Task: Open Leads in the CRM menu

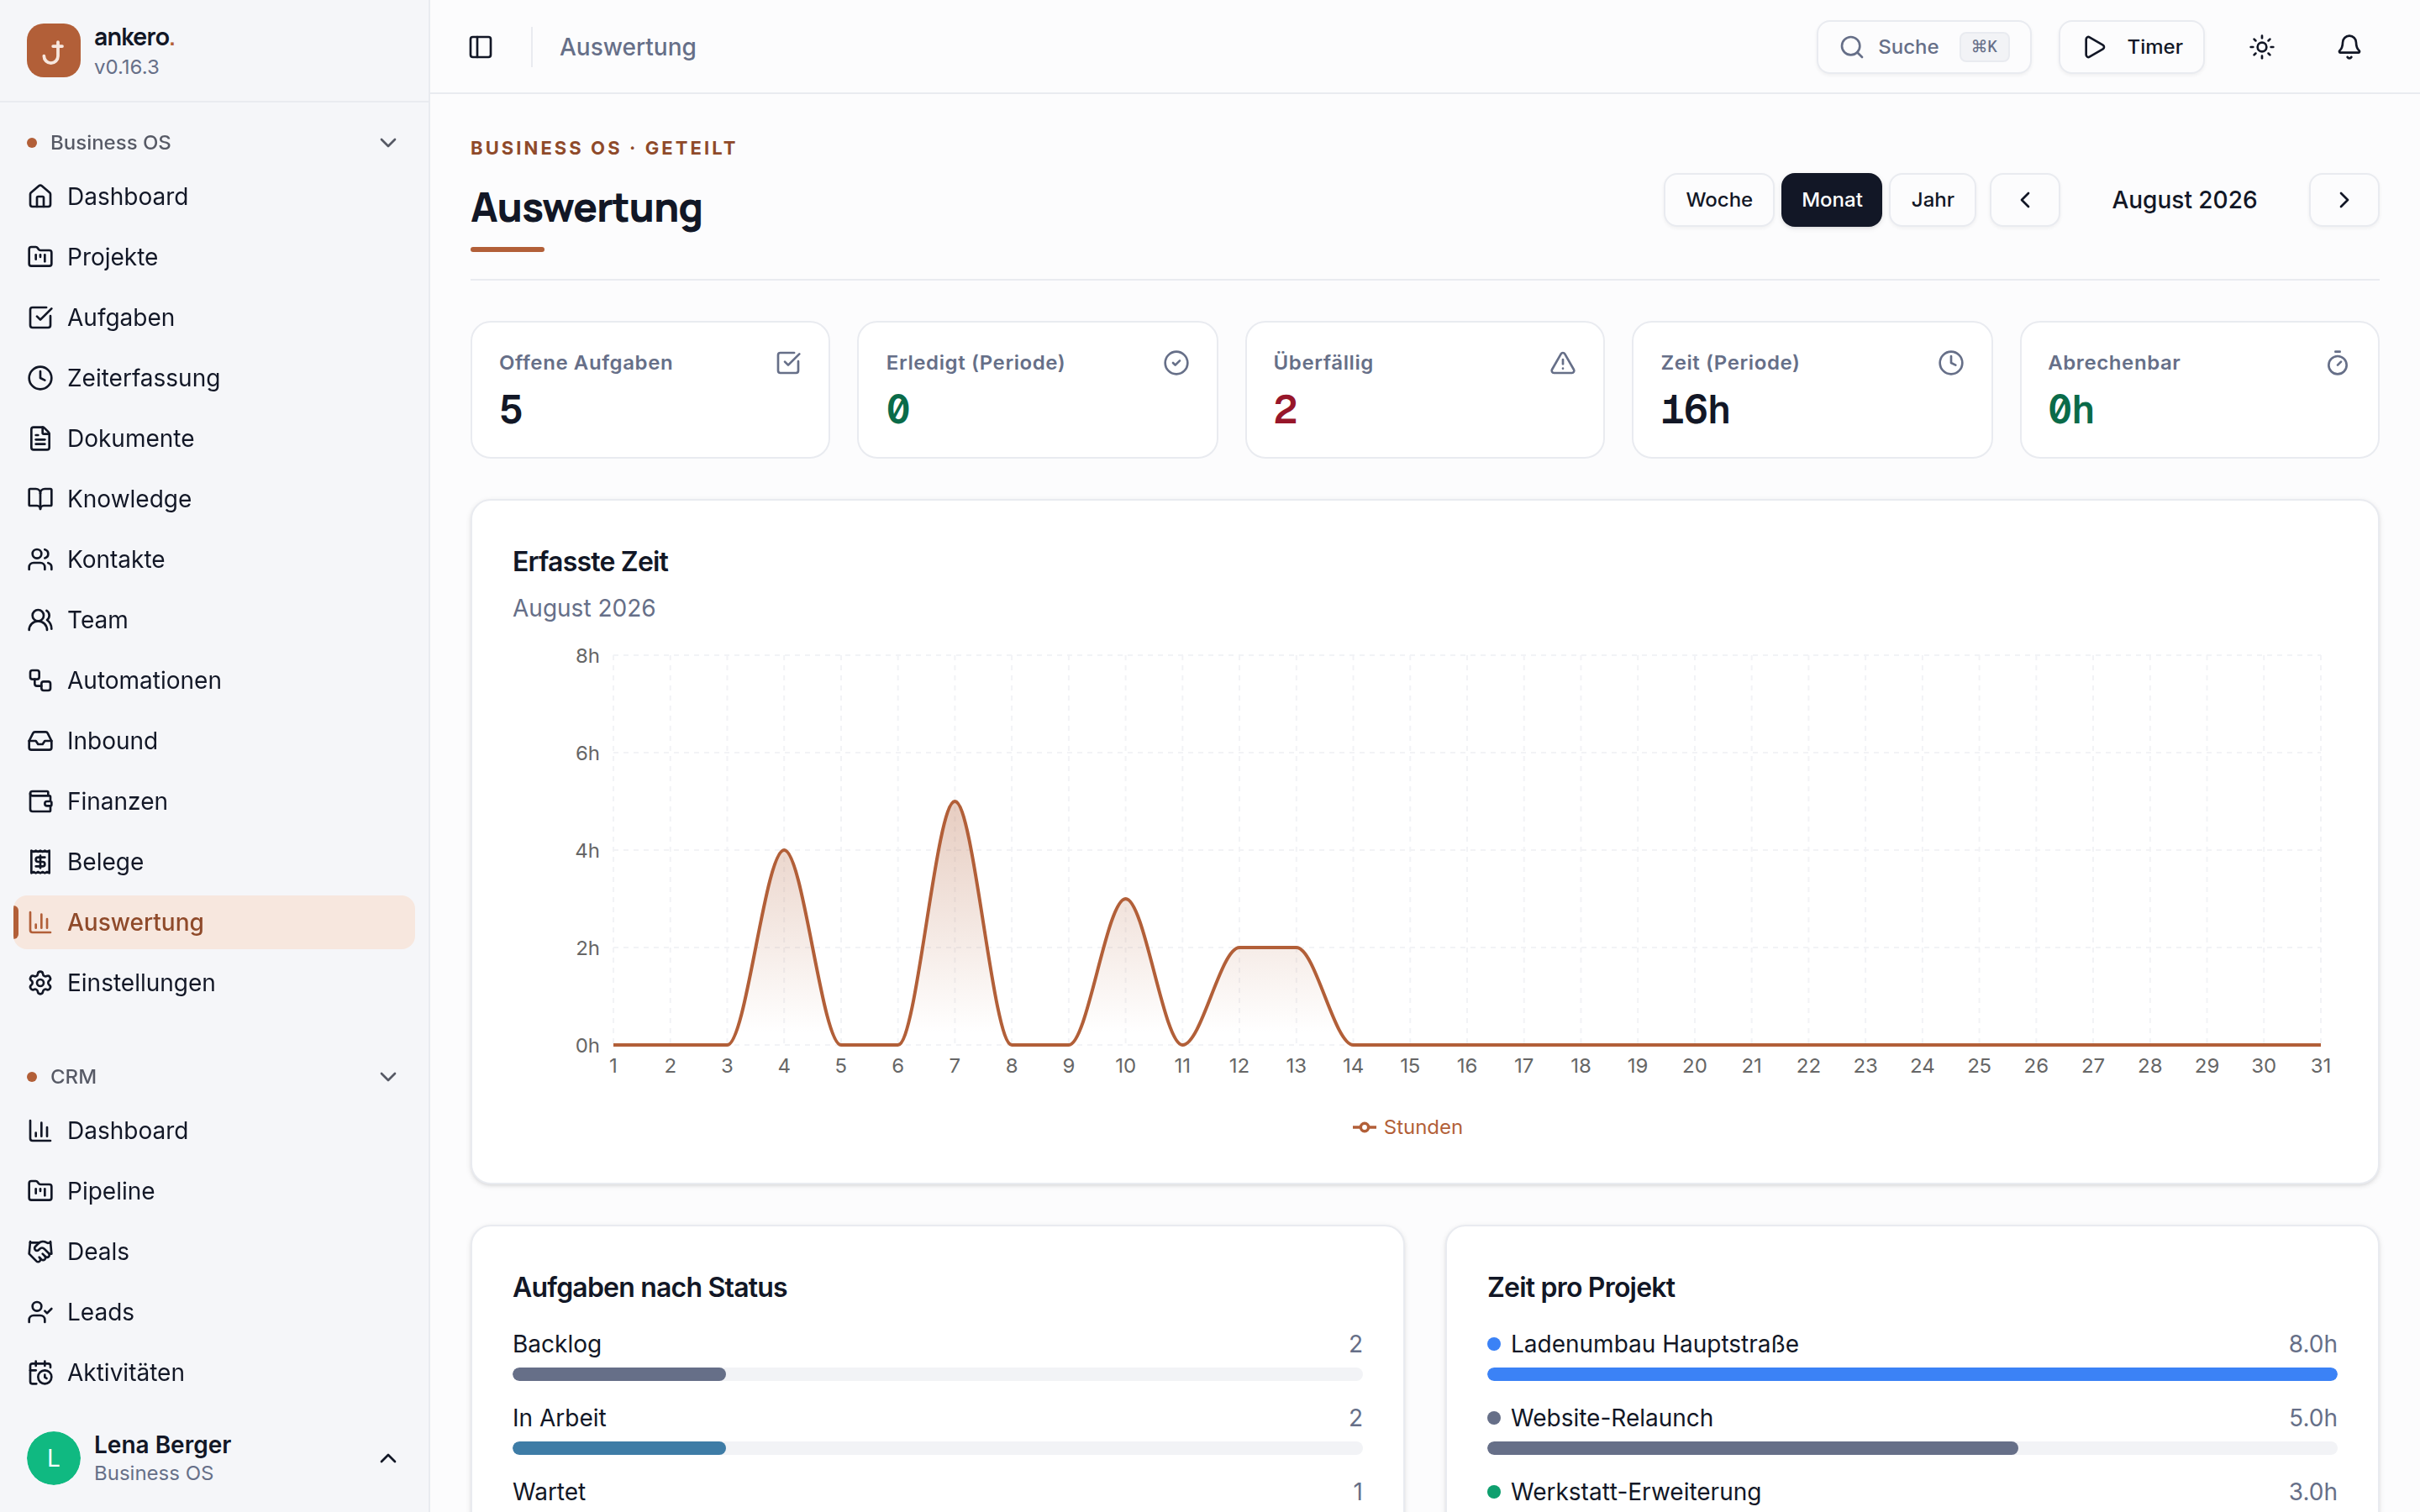Action: click(x=214, y=1312)
